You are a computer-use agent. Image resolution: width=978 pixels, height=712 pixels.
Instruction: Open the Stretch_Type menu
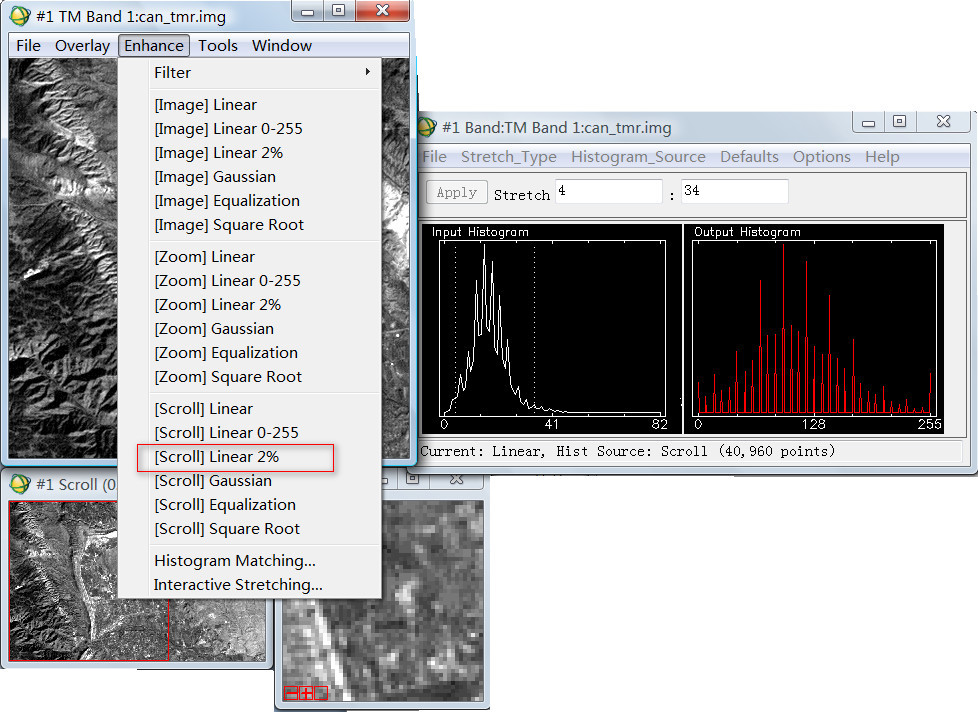[508, 156]
